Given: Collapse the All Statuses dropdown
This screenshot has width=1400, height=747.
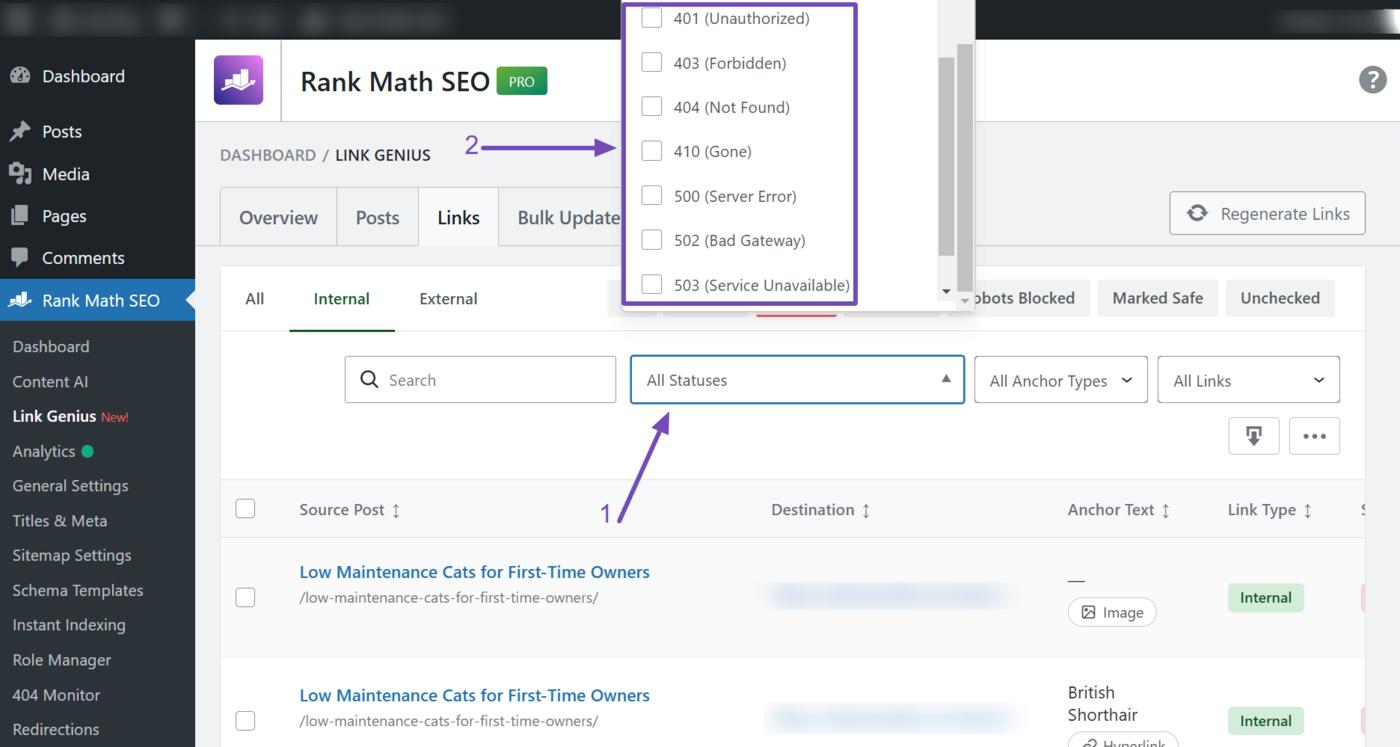Looking at the screenshot, I should [797, 380].
